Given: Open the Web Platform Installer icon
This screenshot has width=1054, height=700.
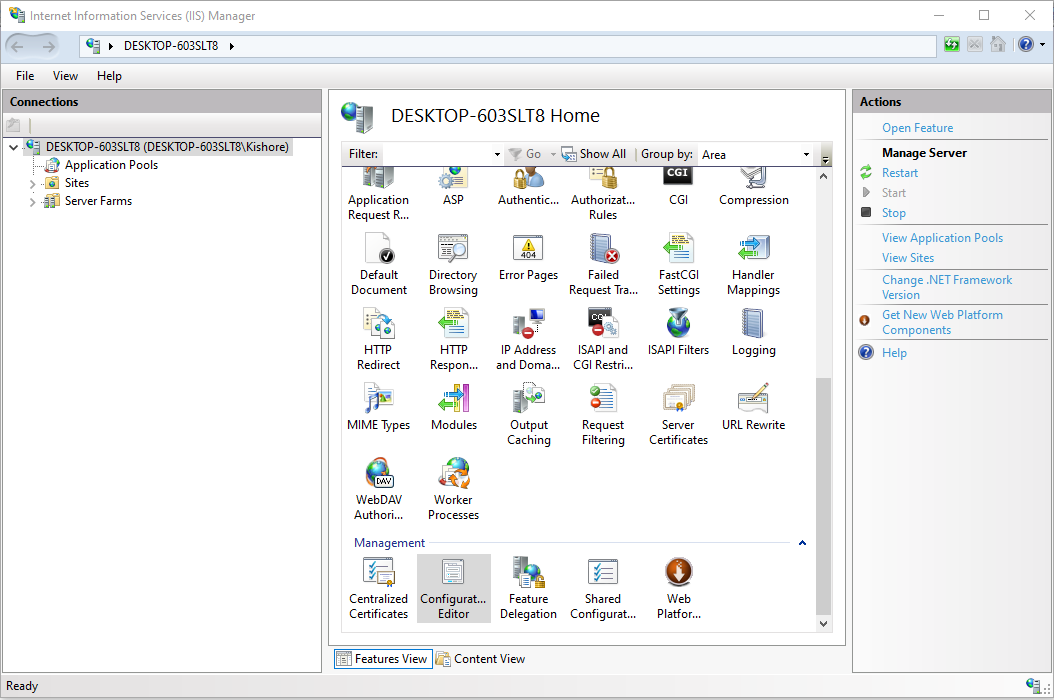Looking at the screenshot, I should 678,588.
